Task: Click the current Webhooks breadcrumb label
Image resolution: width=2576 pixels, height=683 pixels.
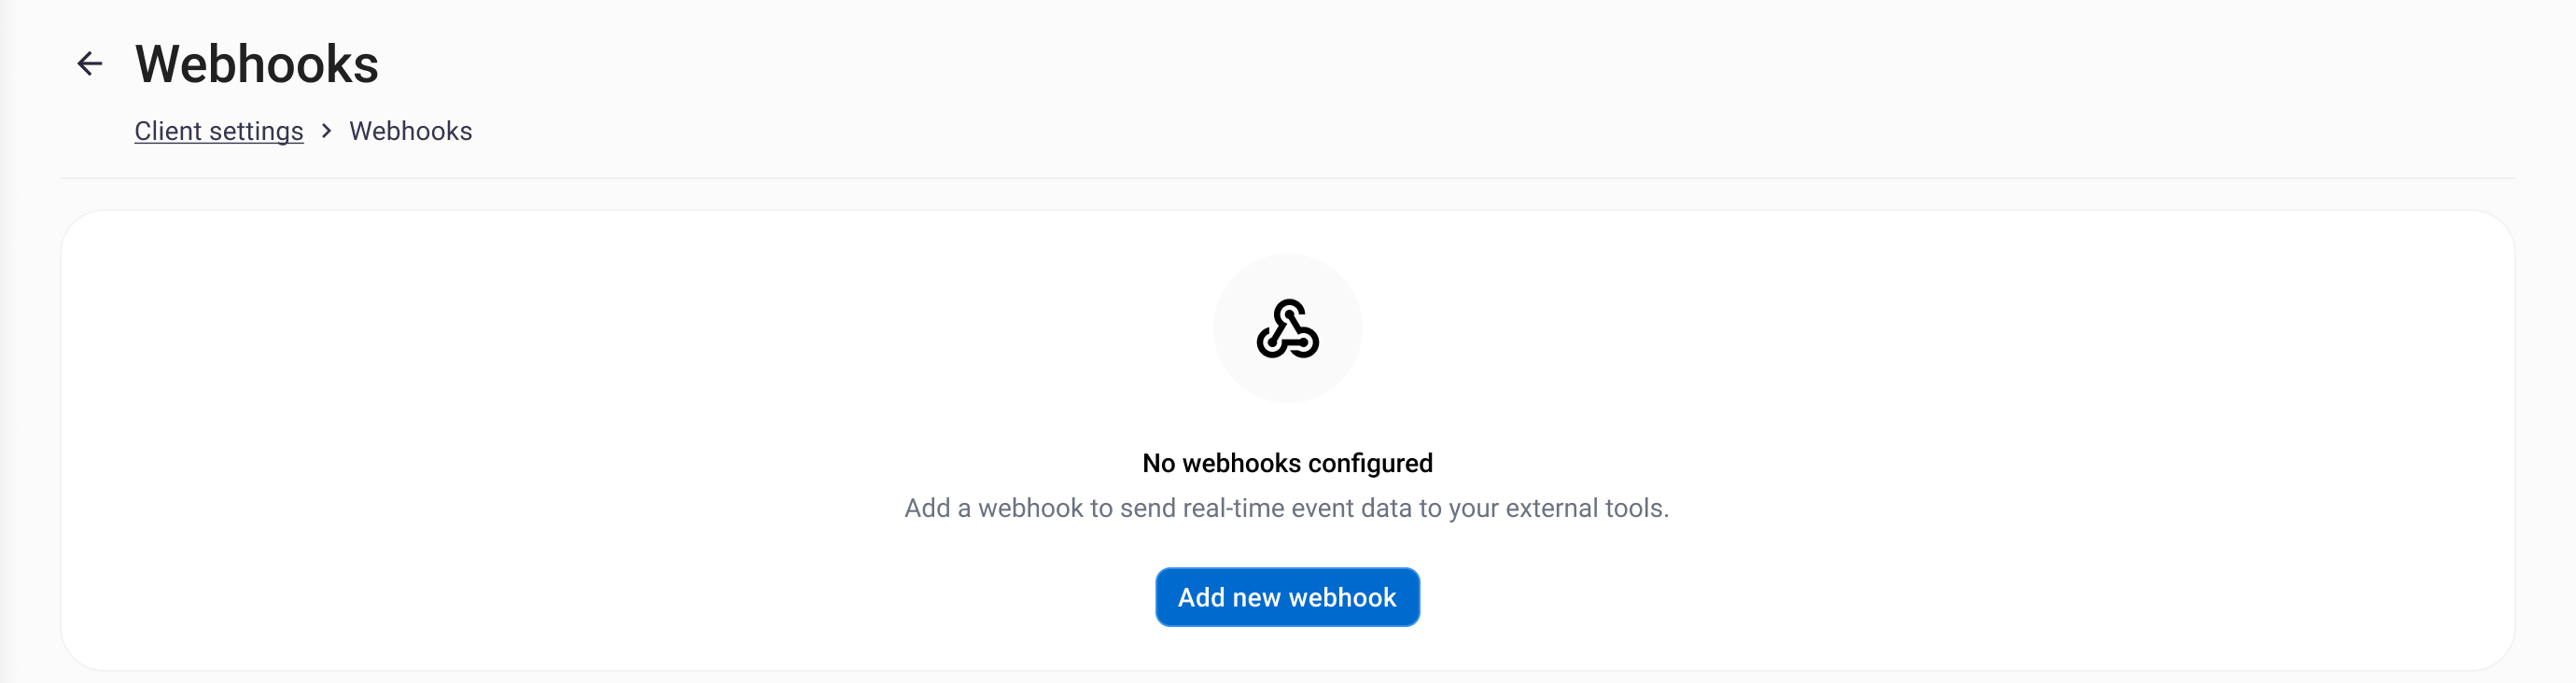Action: pyautogui.click(x=410, y=131)
